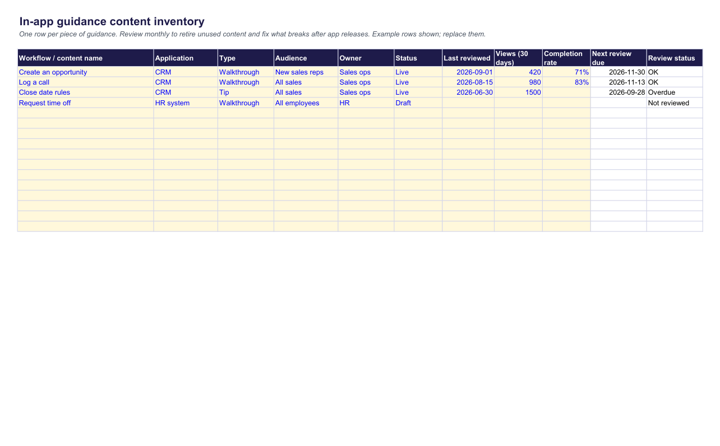Select 'Sales ops' in 'Log a call' row
The image size is (720, 446).
[366, 82]
